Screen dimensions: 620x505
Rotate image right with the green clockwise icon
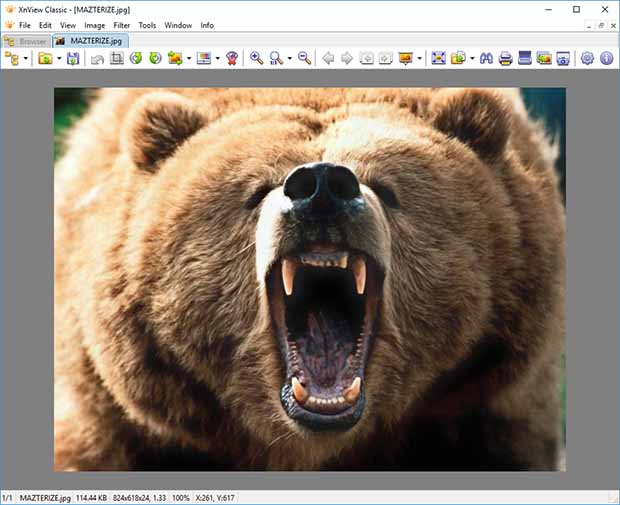pyautogui.click(x=155, y=59)
